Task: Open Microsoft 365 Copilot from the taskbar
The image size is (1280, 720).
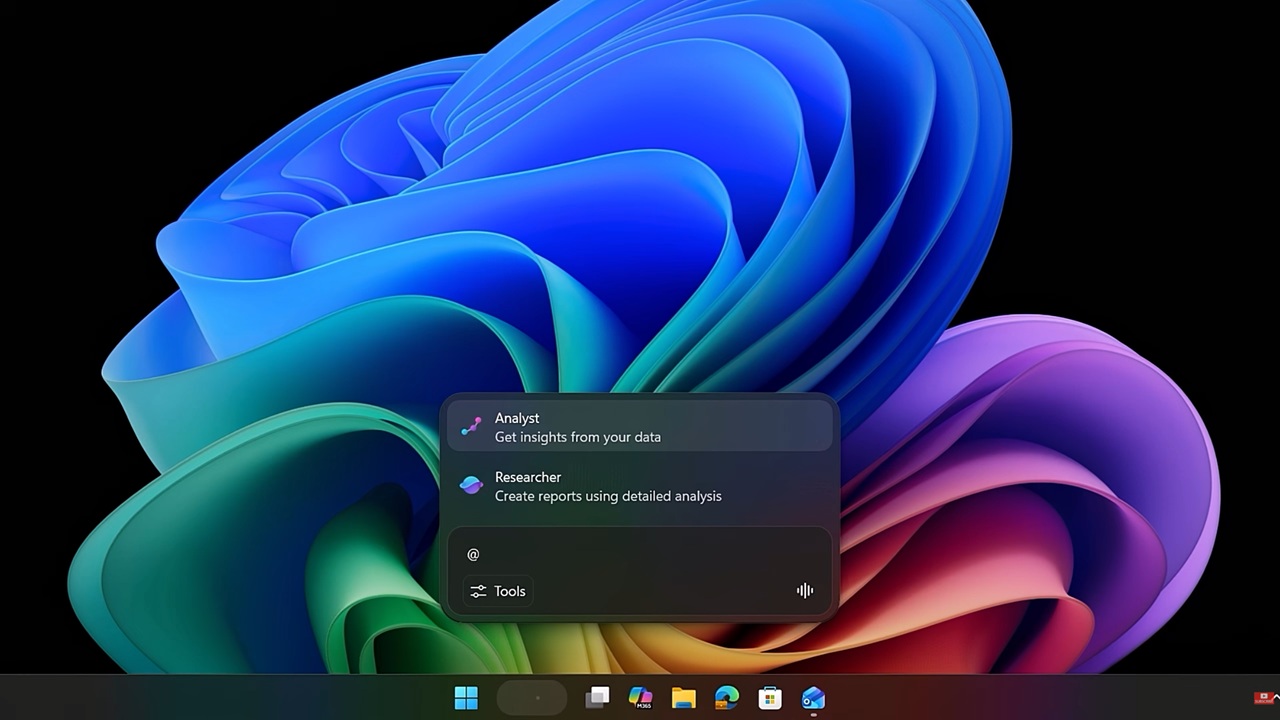Action: coord(641,697)
